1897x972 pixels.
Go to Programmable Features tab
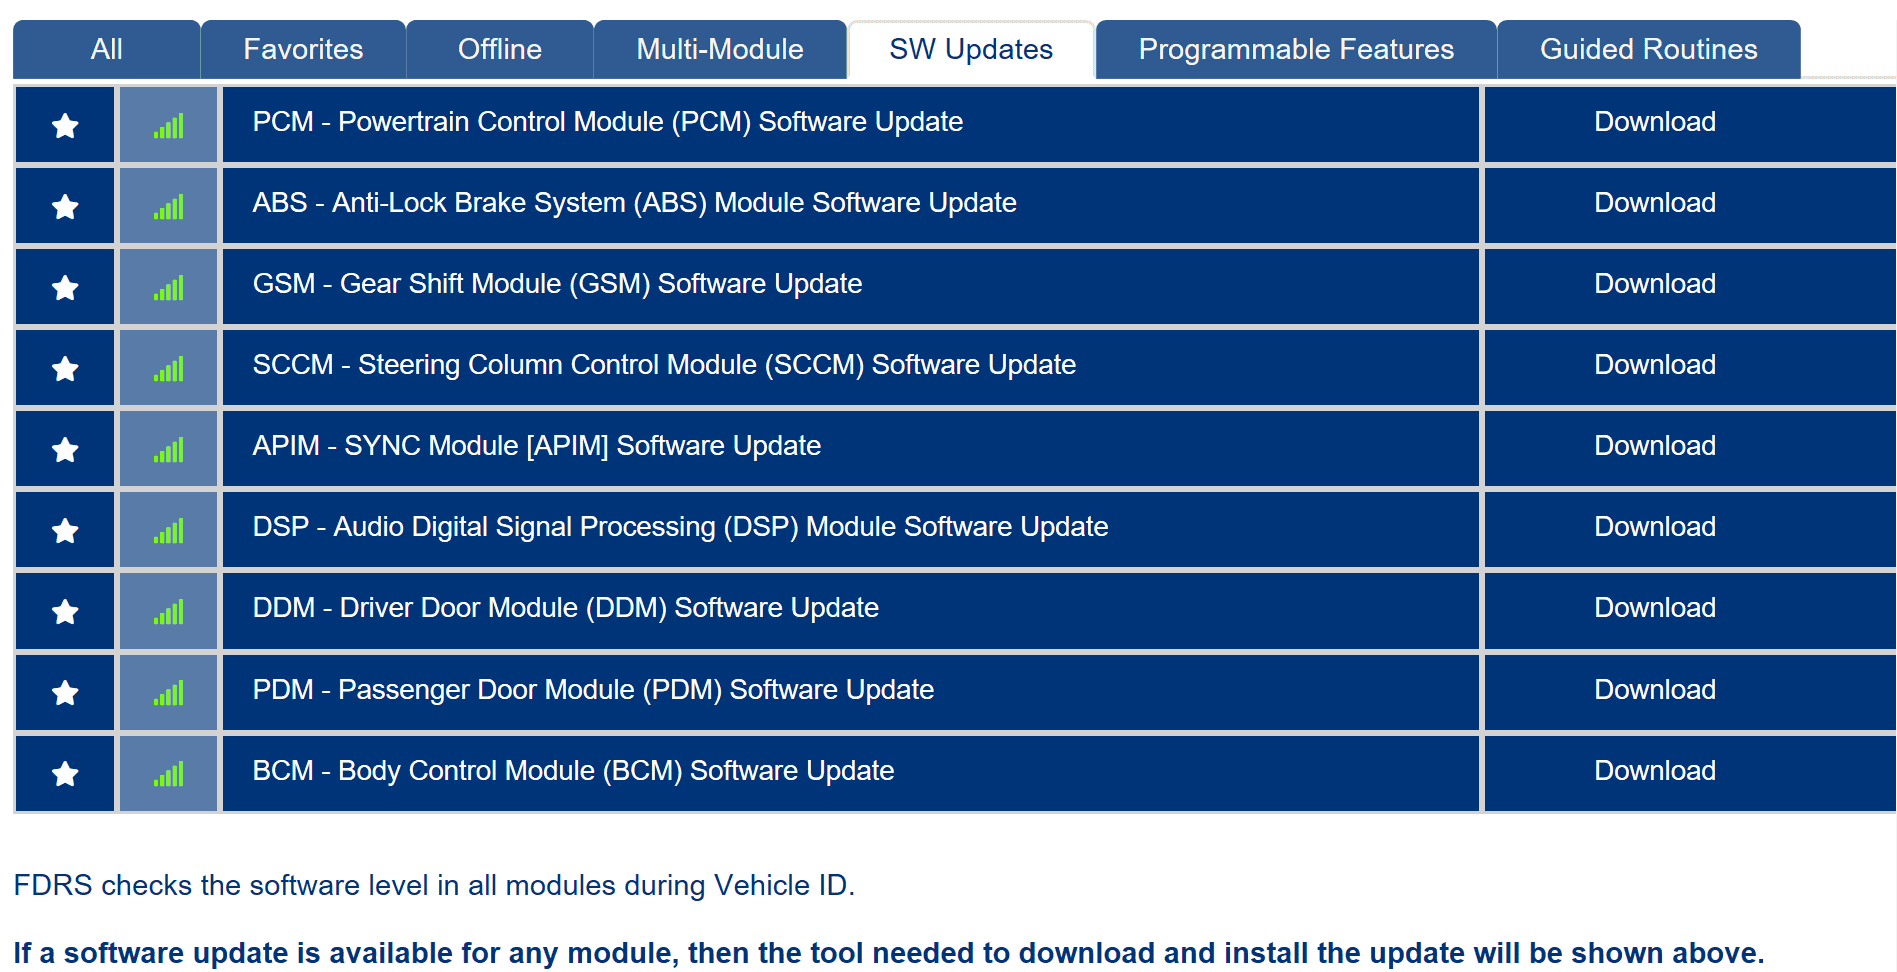[1295, 49]
